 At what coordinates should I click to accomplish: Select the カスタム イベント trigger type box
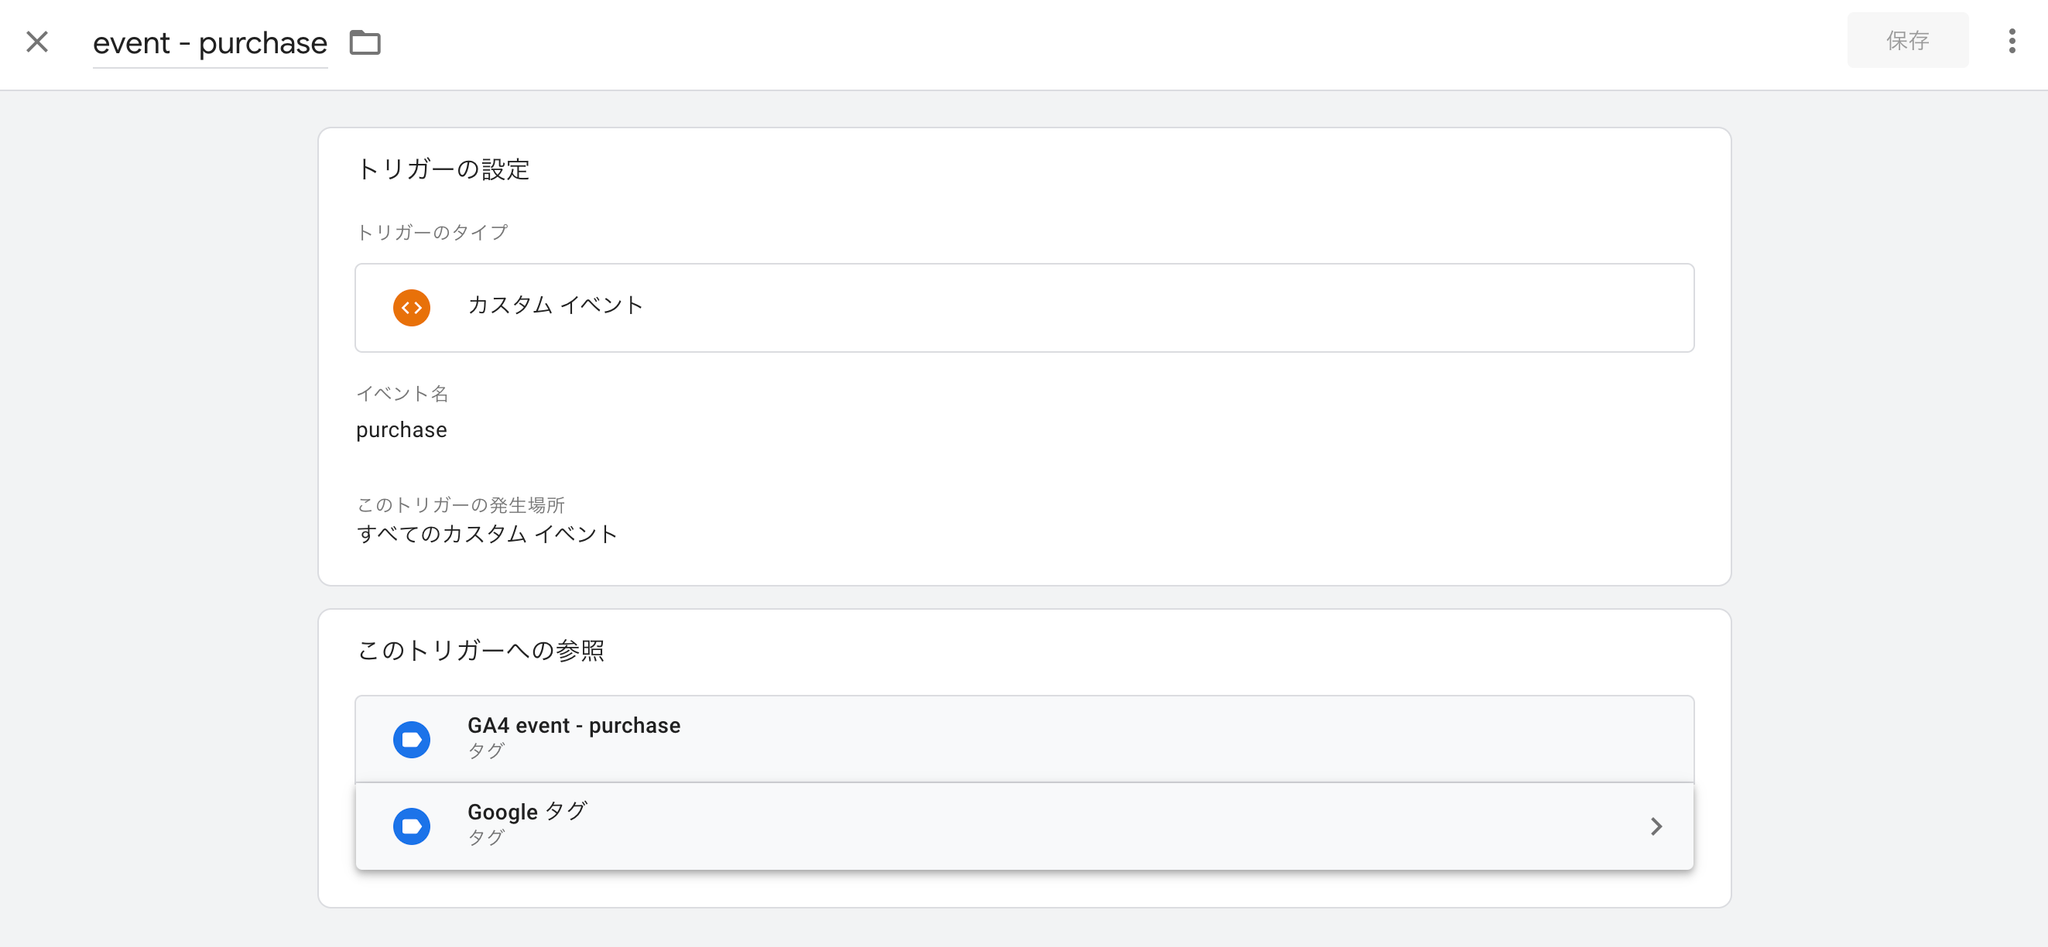tap(1024, 307)
